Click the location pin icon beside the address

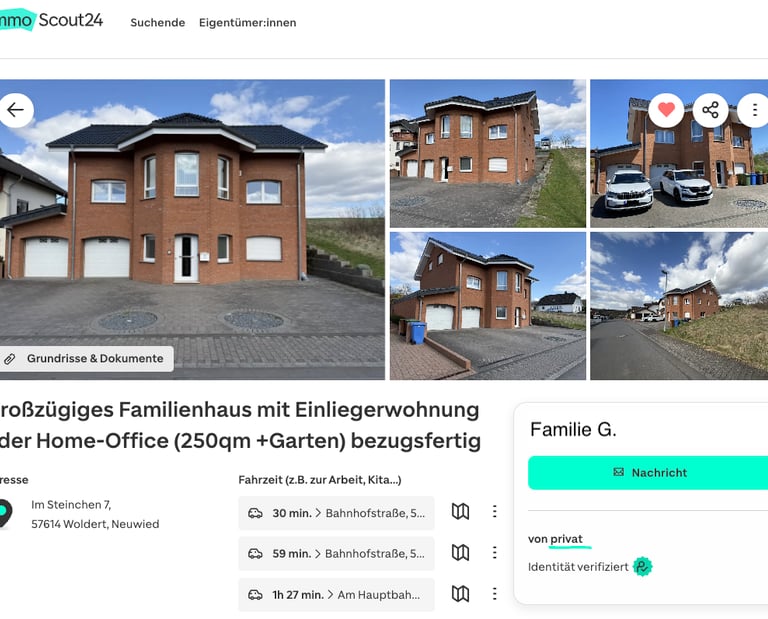[x=5, y=514]
